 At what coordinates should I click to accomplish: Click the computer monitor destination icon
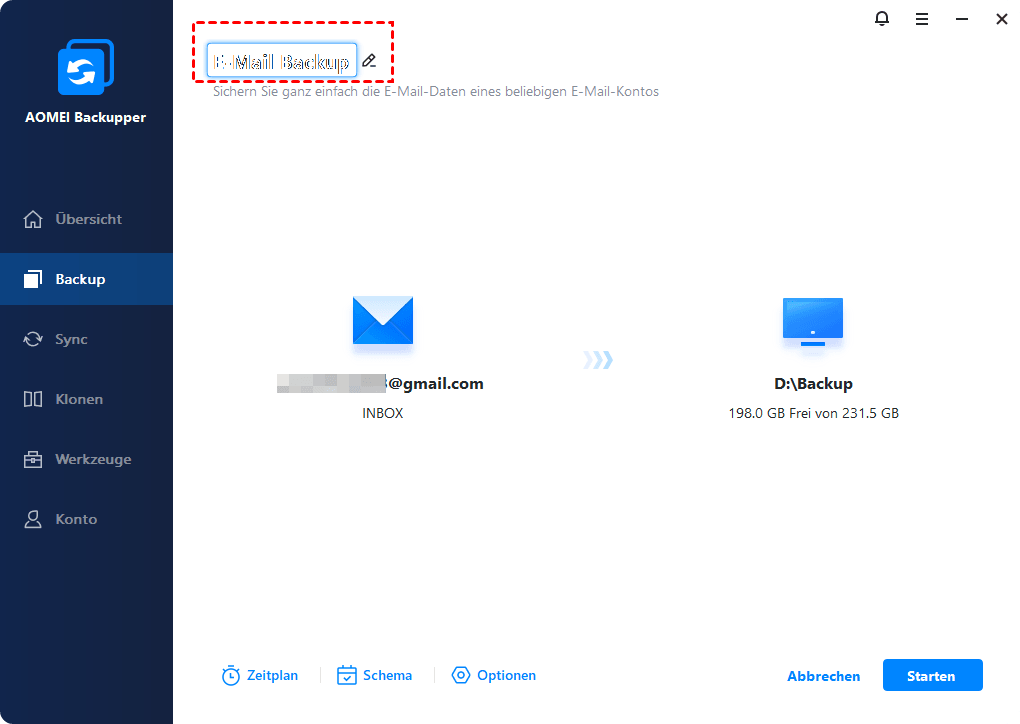812,321
